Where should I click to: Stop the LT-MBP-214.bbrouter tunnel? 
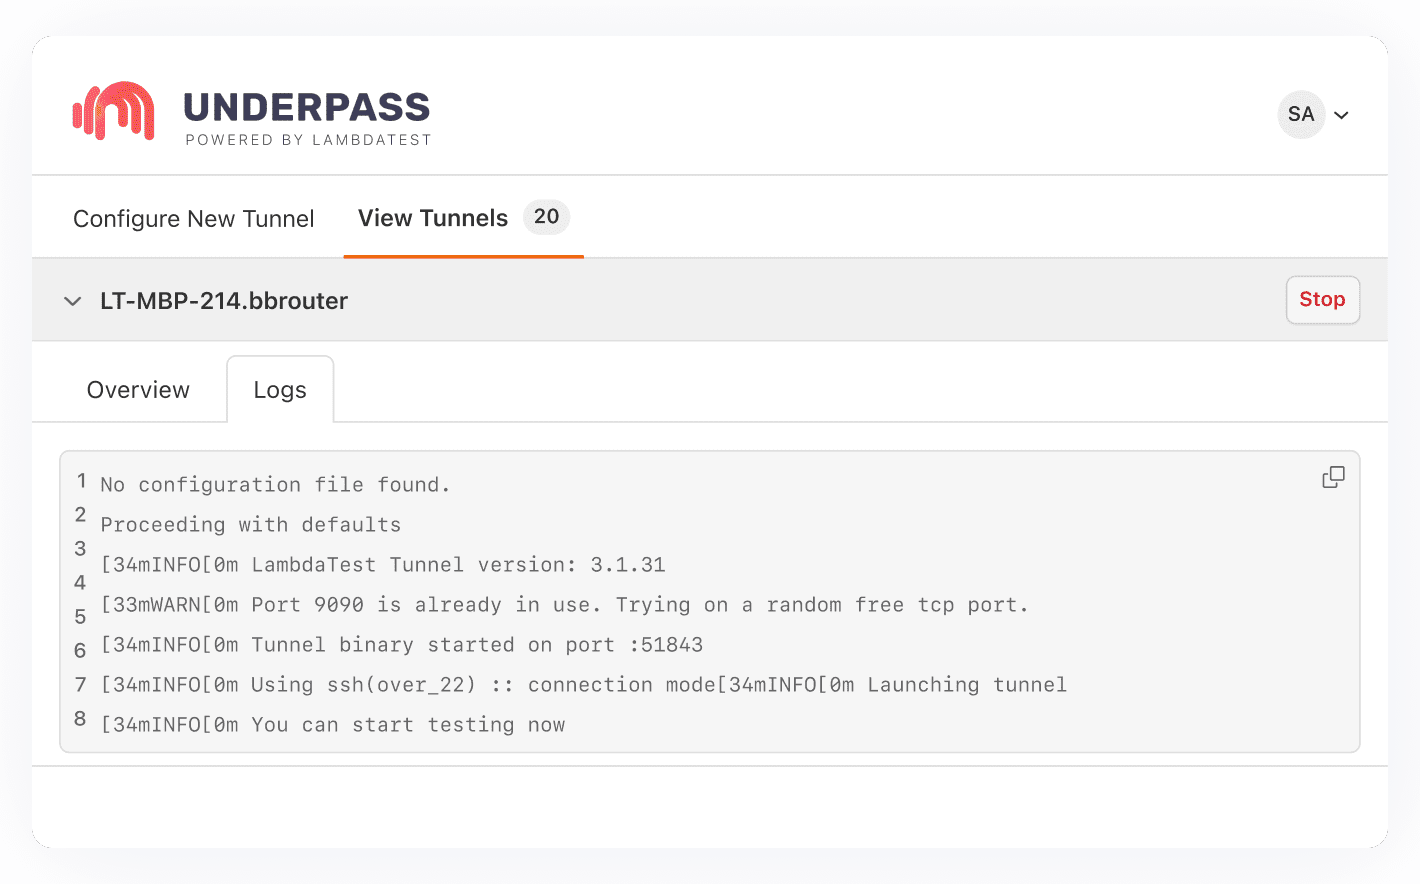tap(1322, 299)
